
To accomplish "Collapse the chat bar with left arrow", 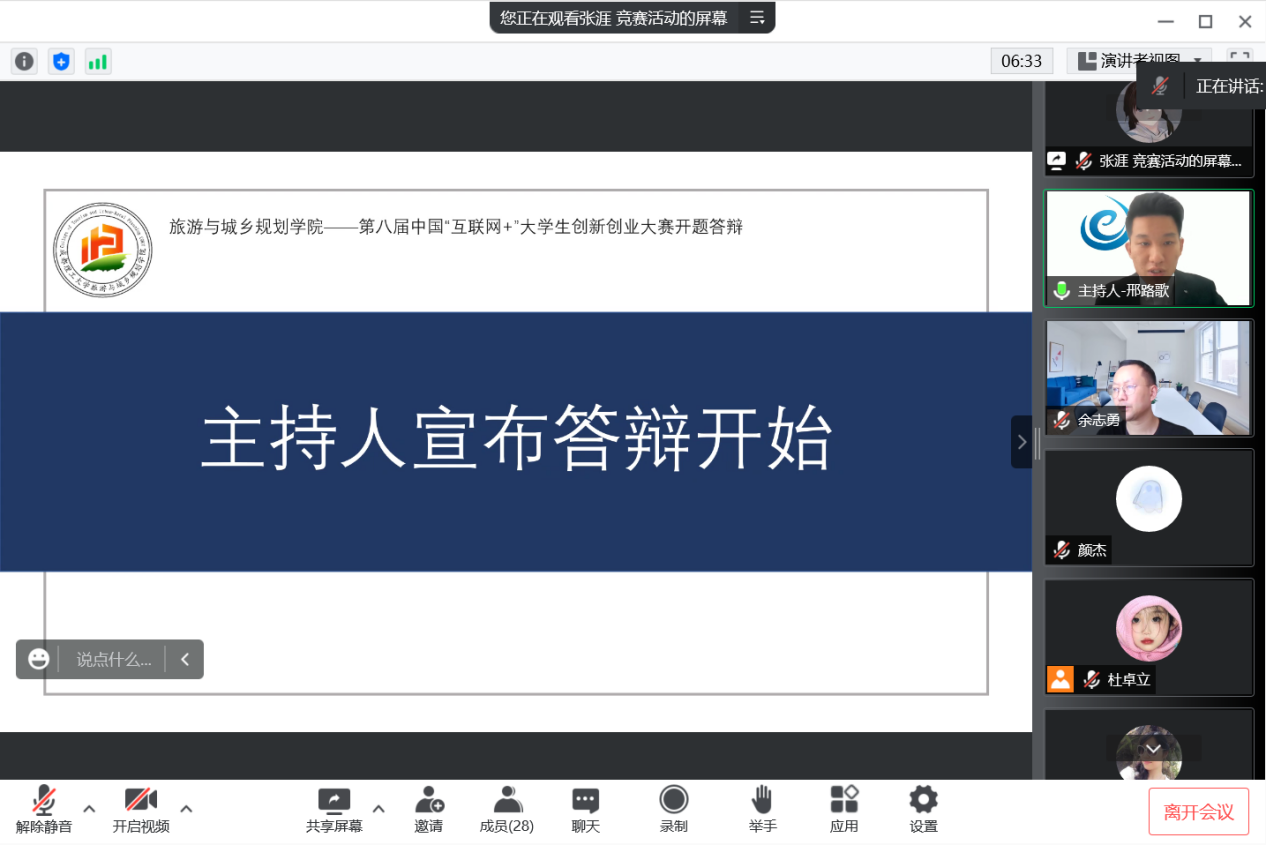I will (185, 659).
